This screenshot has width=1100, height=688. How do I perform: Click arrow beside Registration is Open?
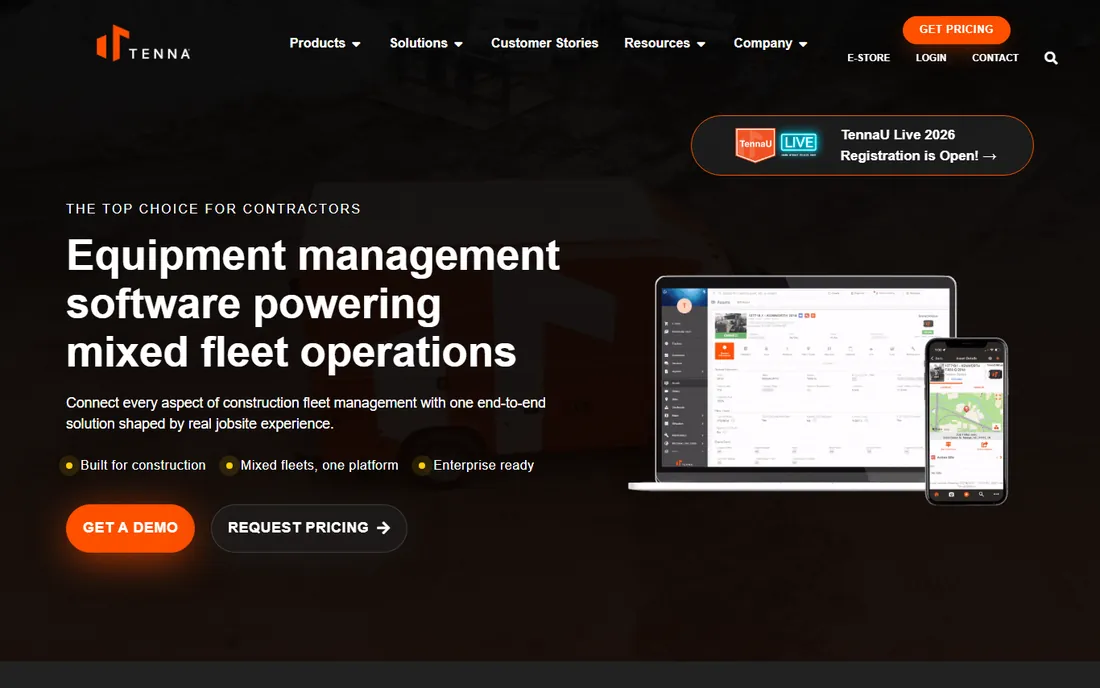[x=990, y=156]
